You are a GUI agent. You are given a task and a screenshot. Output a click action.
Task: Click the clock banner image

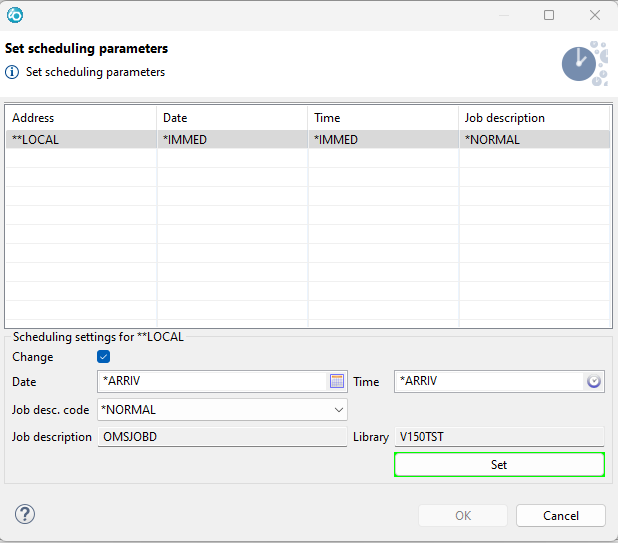[584, 62]
